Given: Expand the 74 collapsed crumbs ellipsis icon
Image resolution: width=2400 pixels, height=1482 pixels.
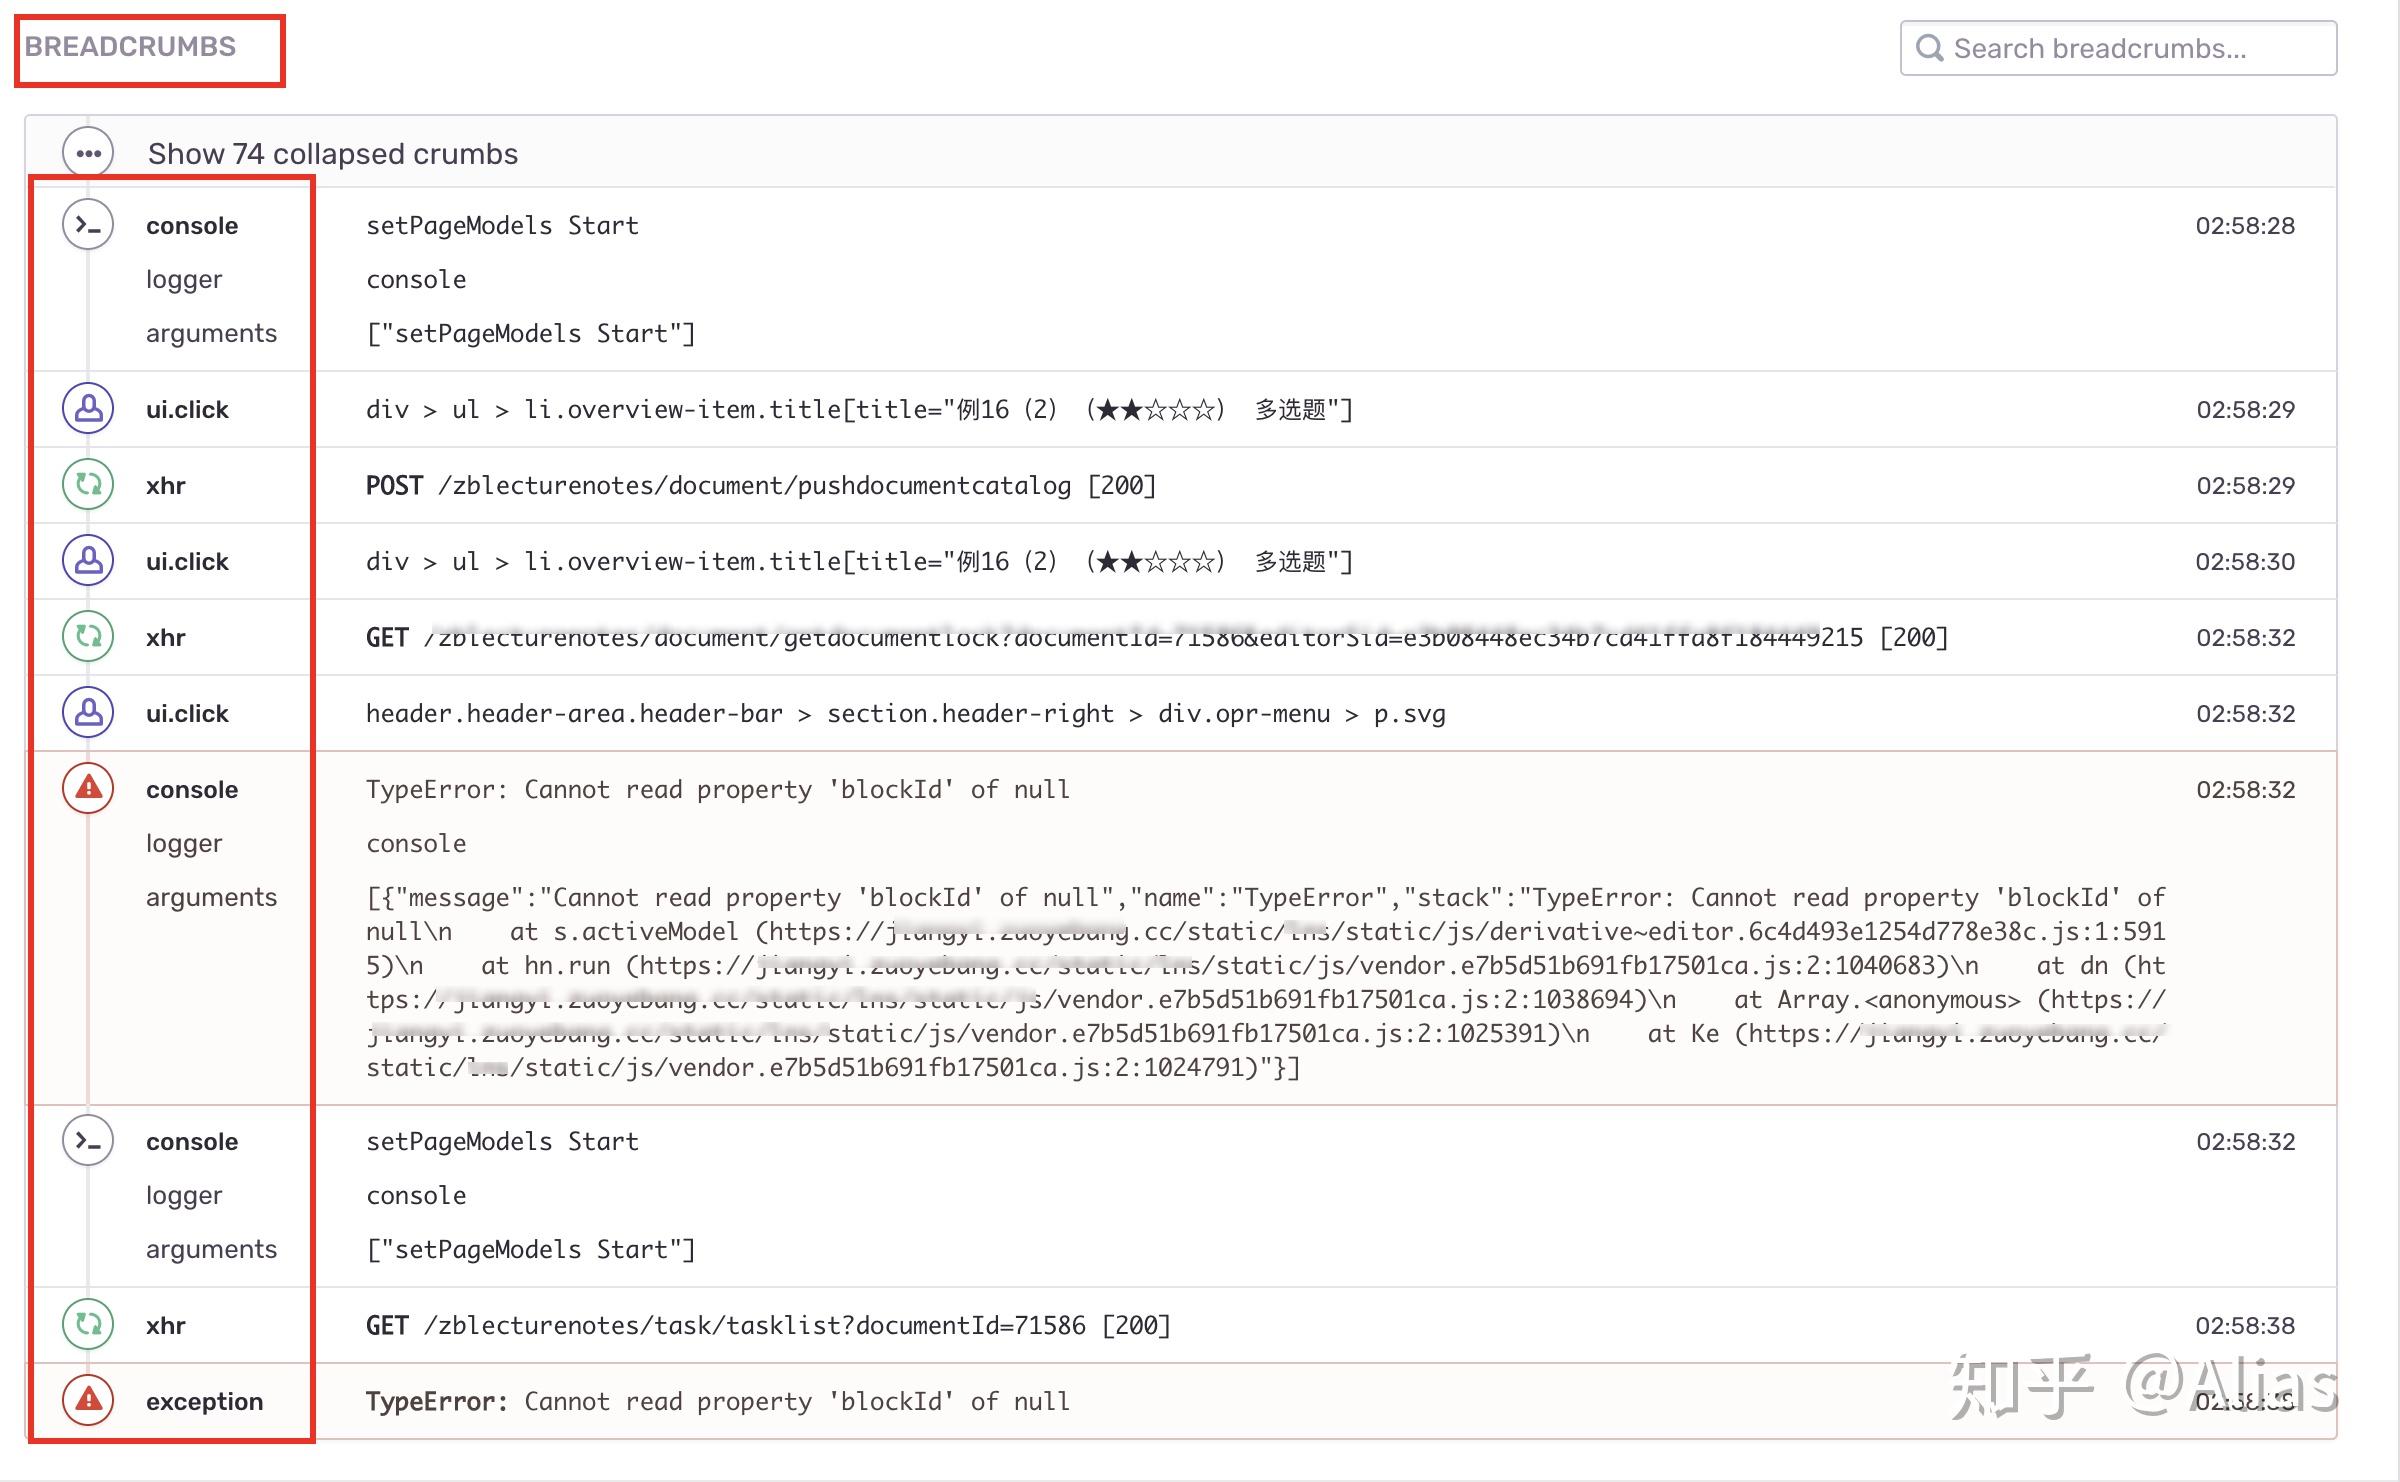Looking at the screenshot, I should 88,153.
